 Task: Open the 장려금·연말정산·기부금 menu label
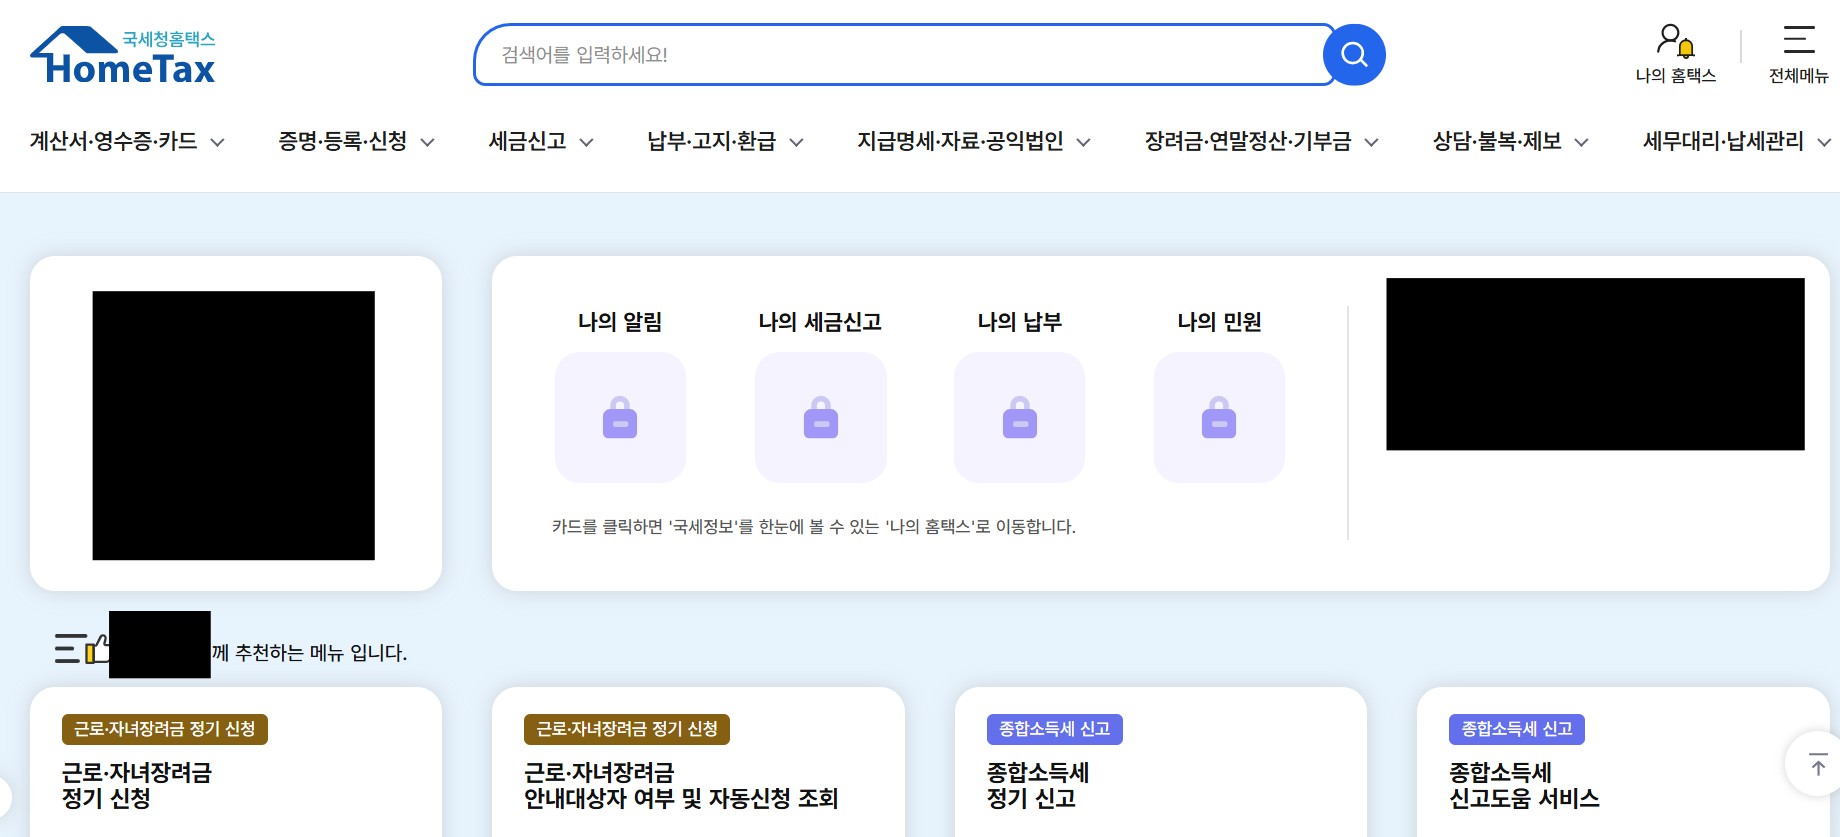click(x=1248, y=141)
